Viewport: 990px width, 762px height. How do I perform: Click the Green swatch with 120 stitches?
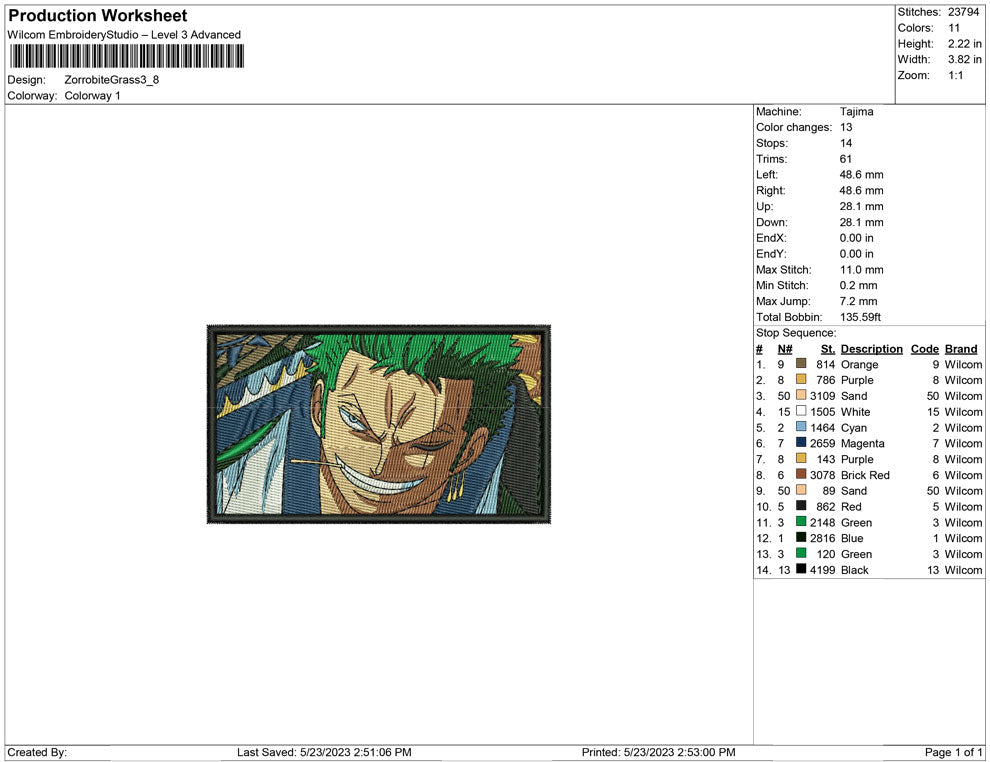pos(801,553)
